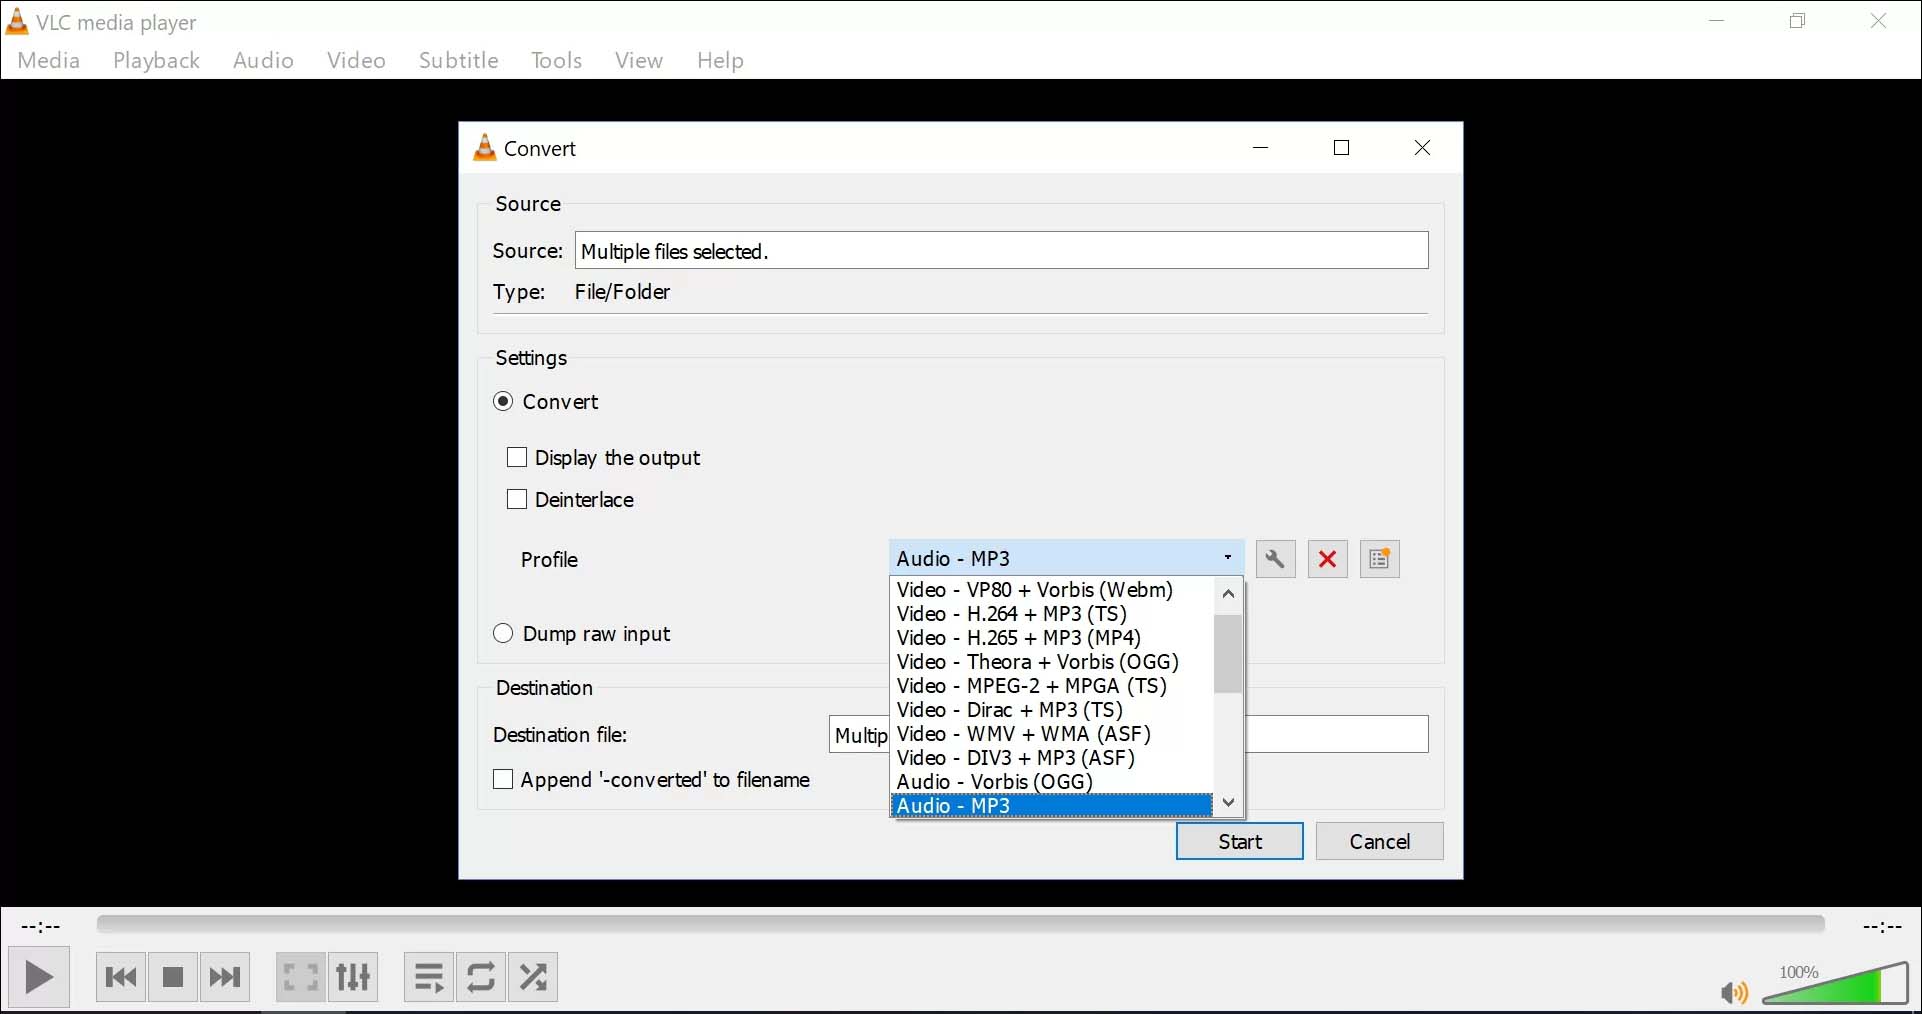Toggle the loop repeat icon
This screenshot has height=1014, width=1922.
[x=481, y=977]
